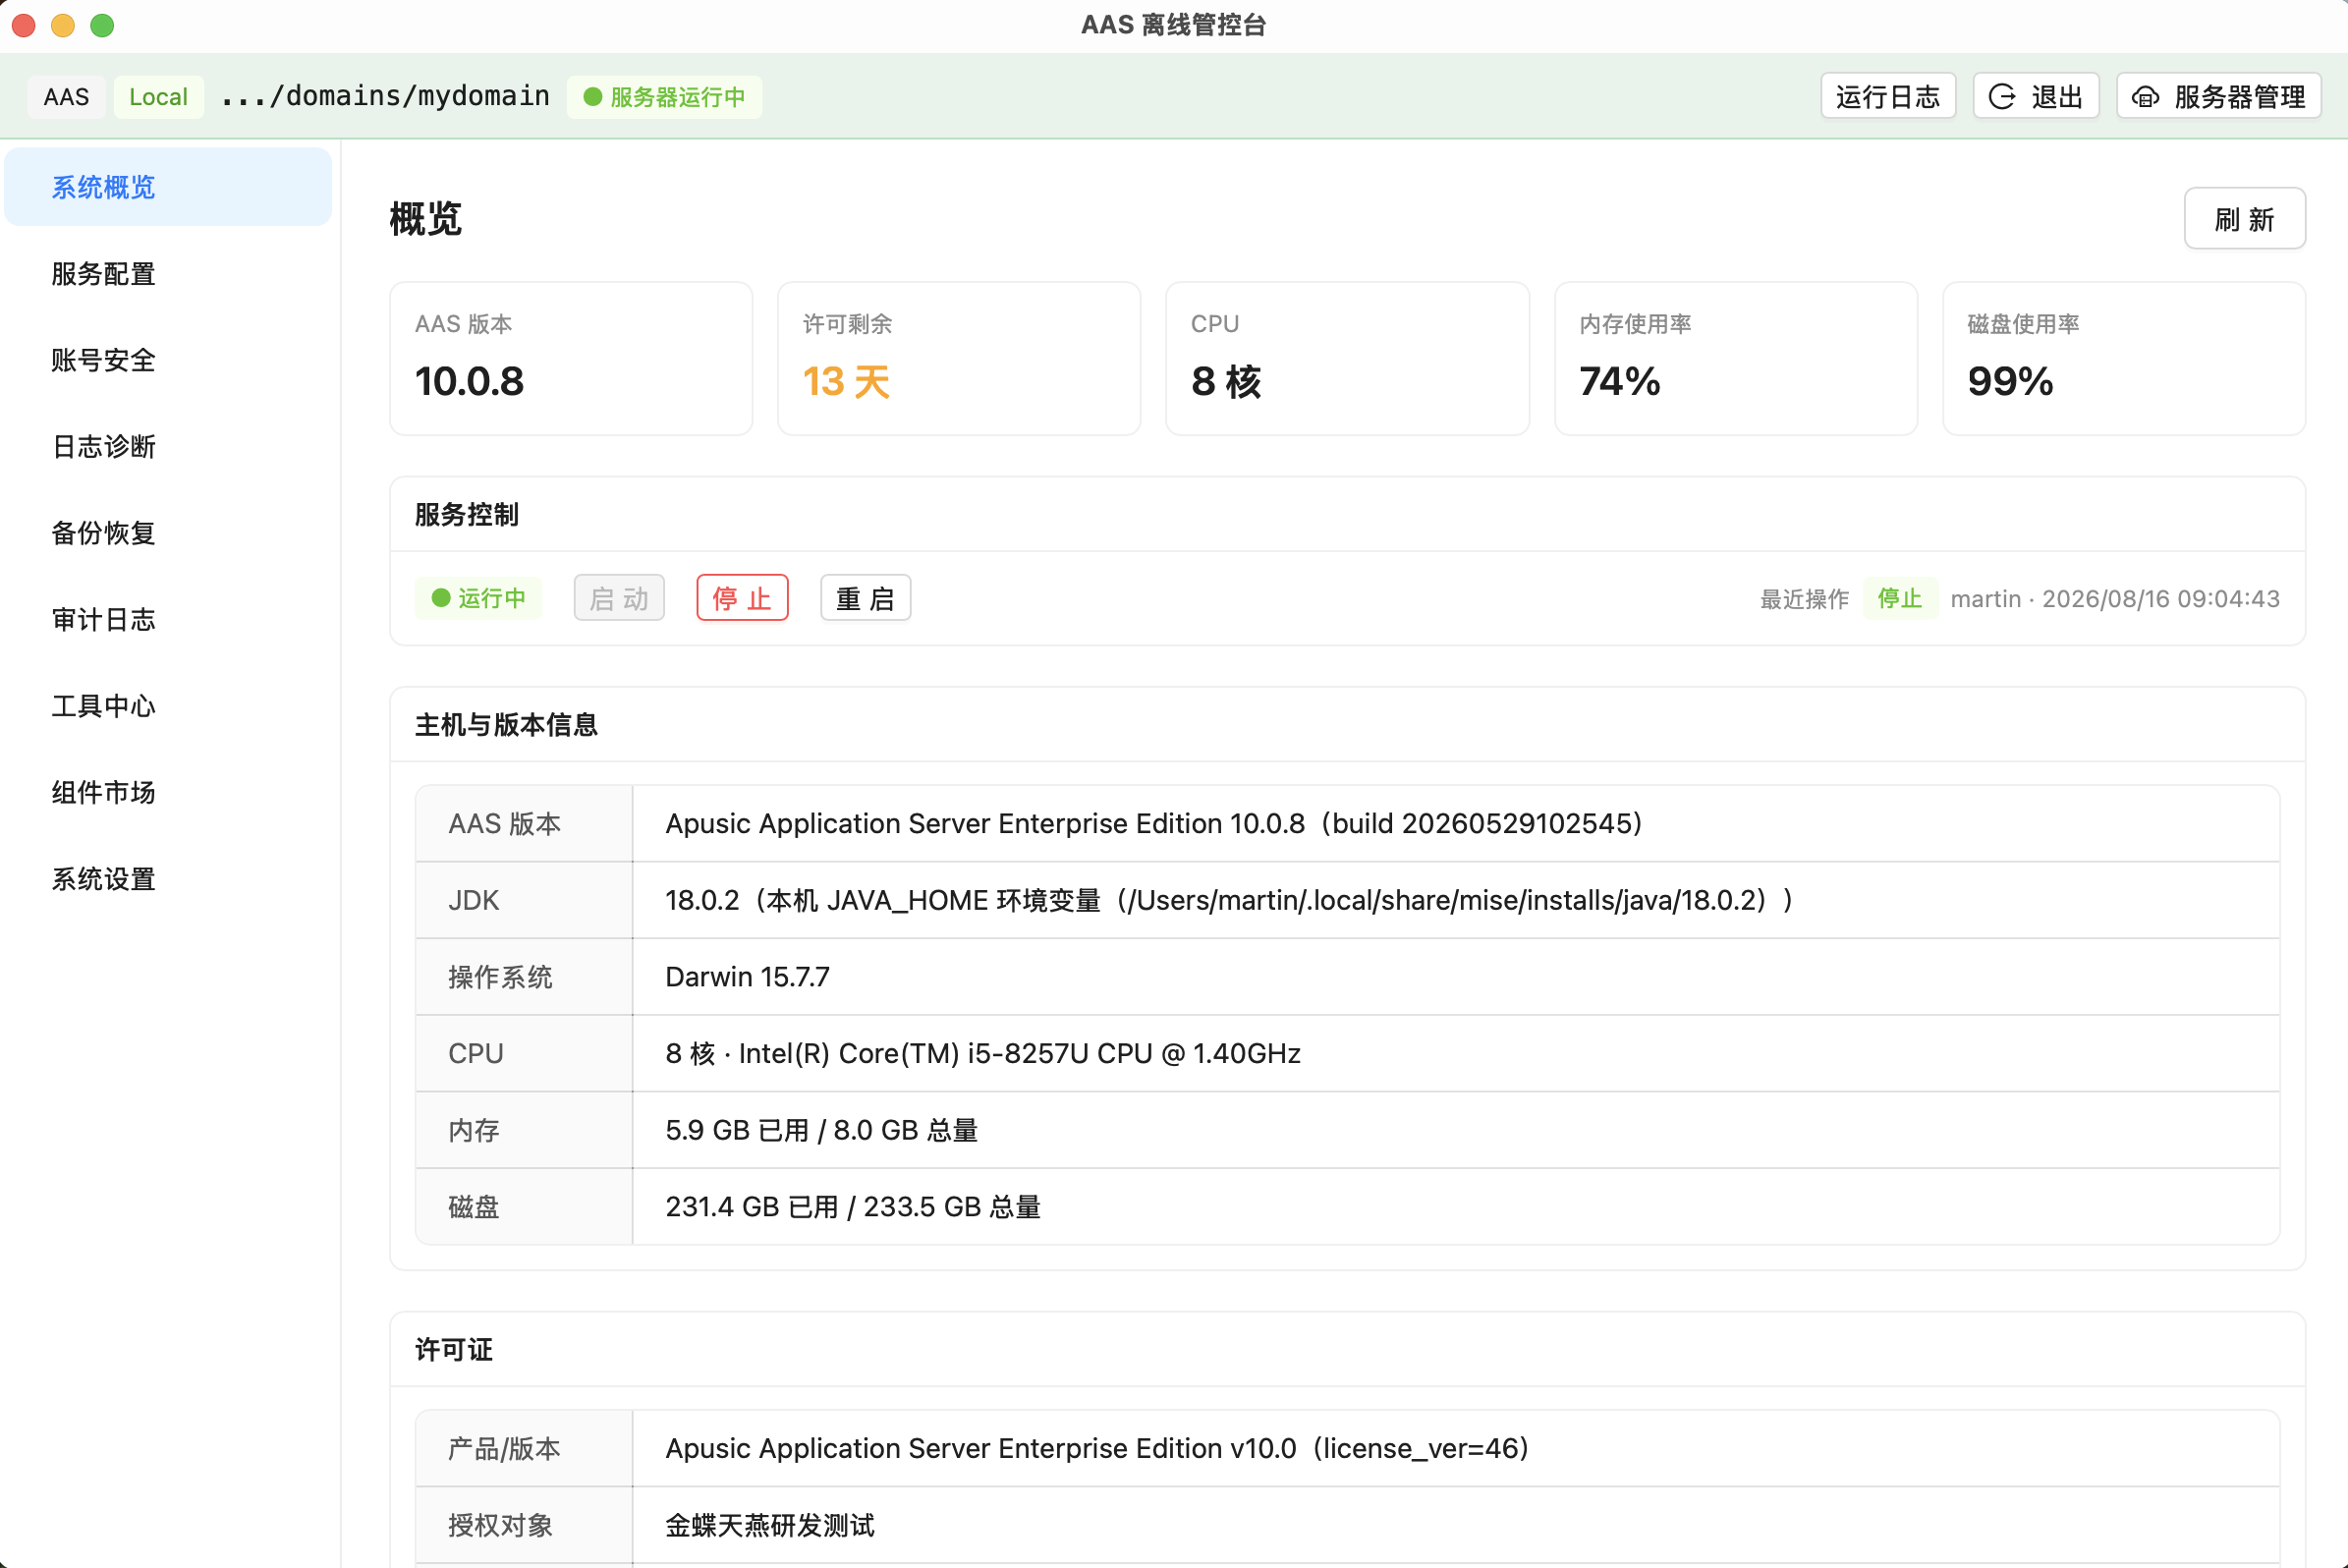Click the AAS tag in header
Viewport: 2348px width, 1568px height.
click(x=67, y=97)
